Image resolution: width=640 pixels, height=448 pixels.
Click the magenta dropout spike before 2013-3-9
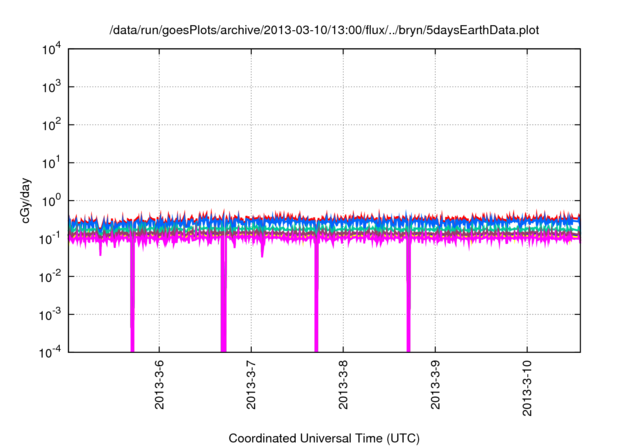point(408,298)
